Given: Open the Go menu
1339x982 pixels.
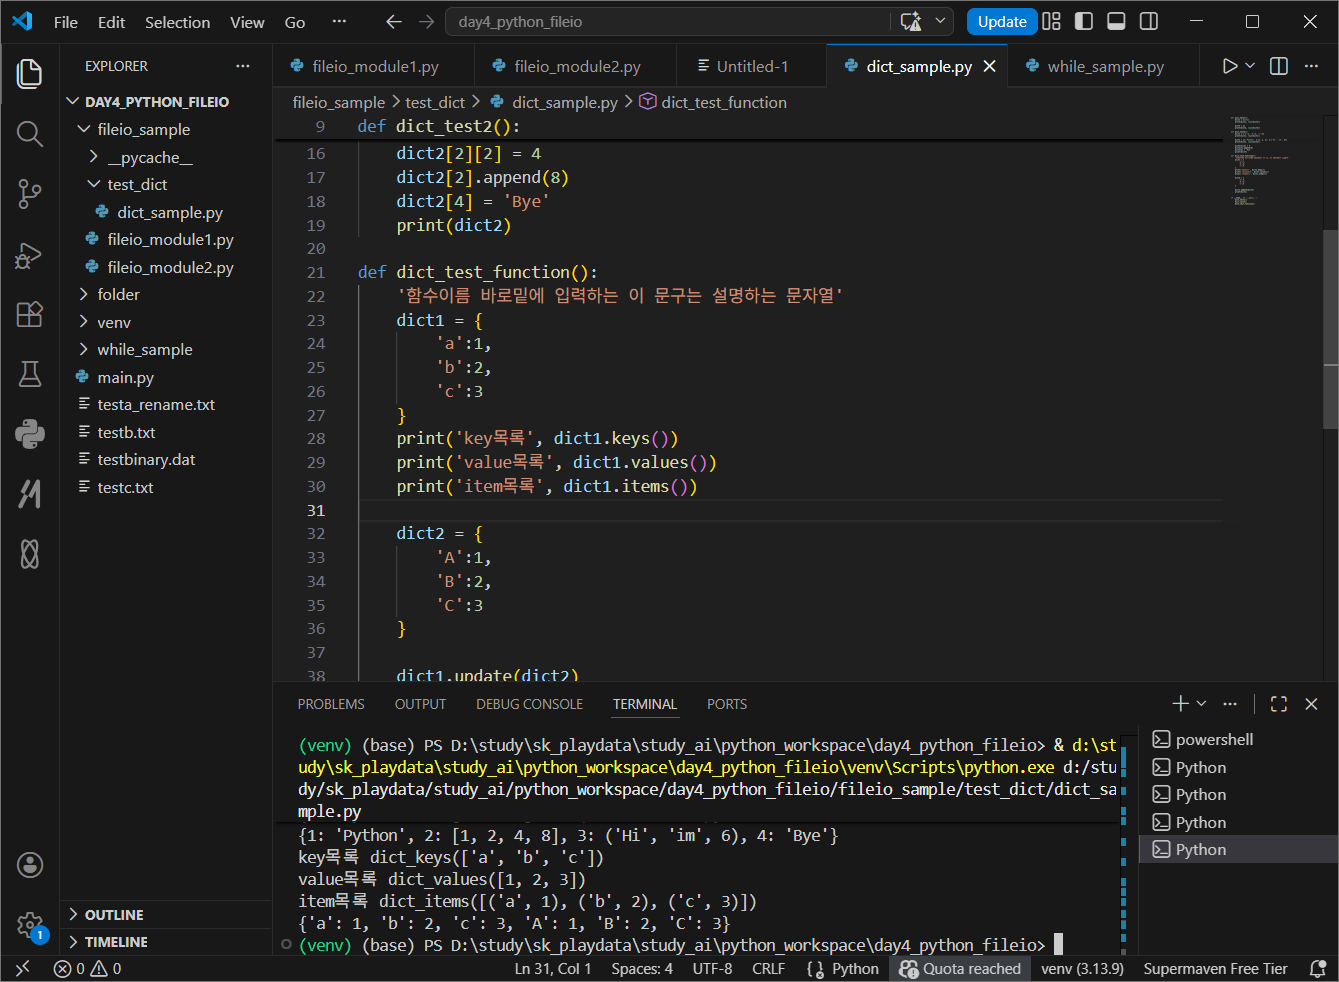Looking at the screenshot, I should click(295, 22).
